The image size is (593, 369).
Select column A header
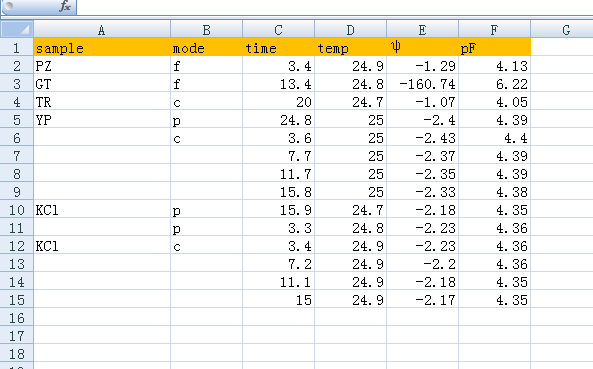click(101, 29)
